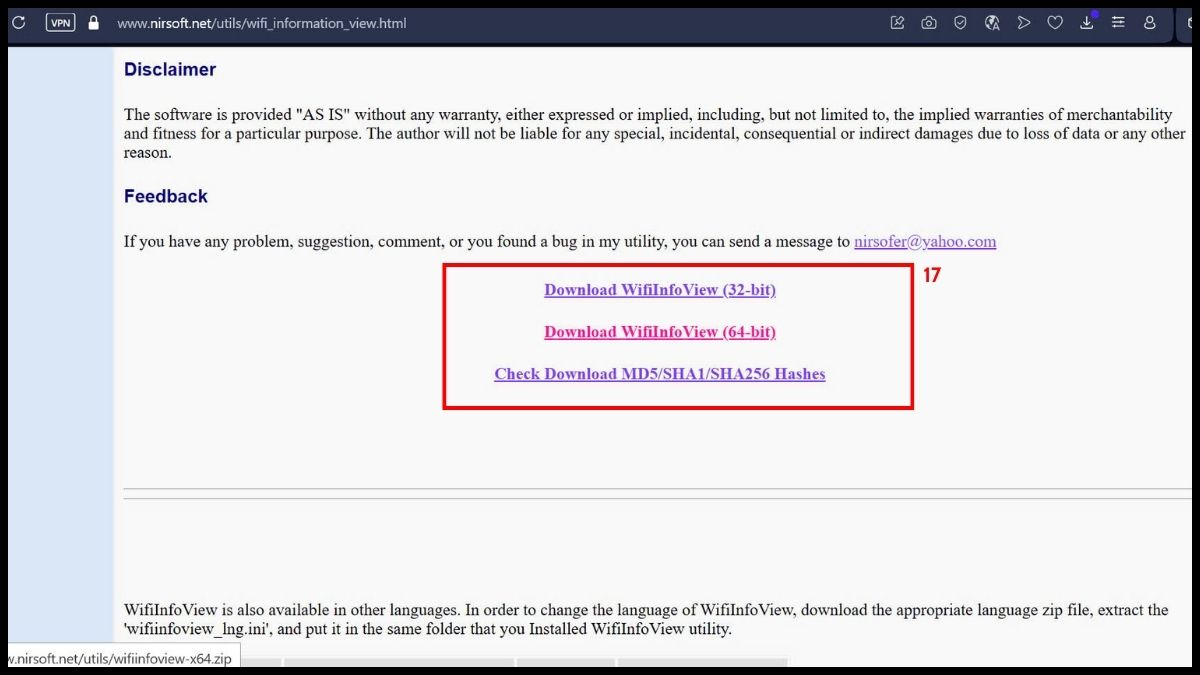
Task: Open the page translate icon
Action: click(992, 23)
